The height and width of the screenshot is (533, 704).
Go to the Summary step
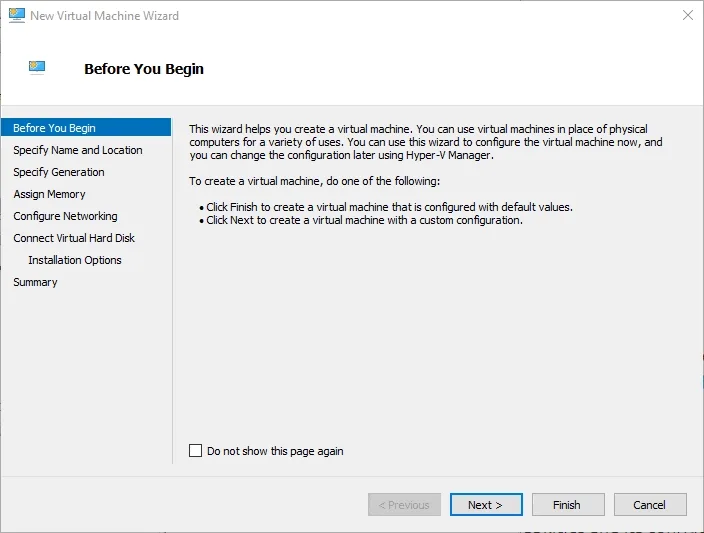(x=35, y=282)
